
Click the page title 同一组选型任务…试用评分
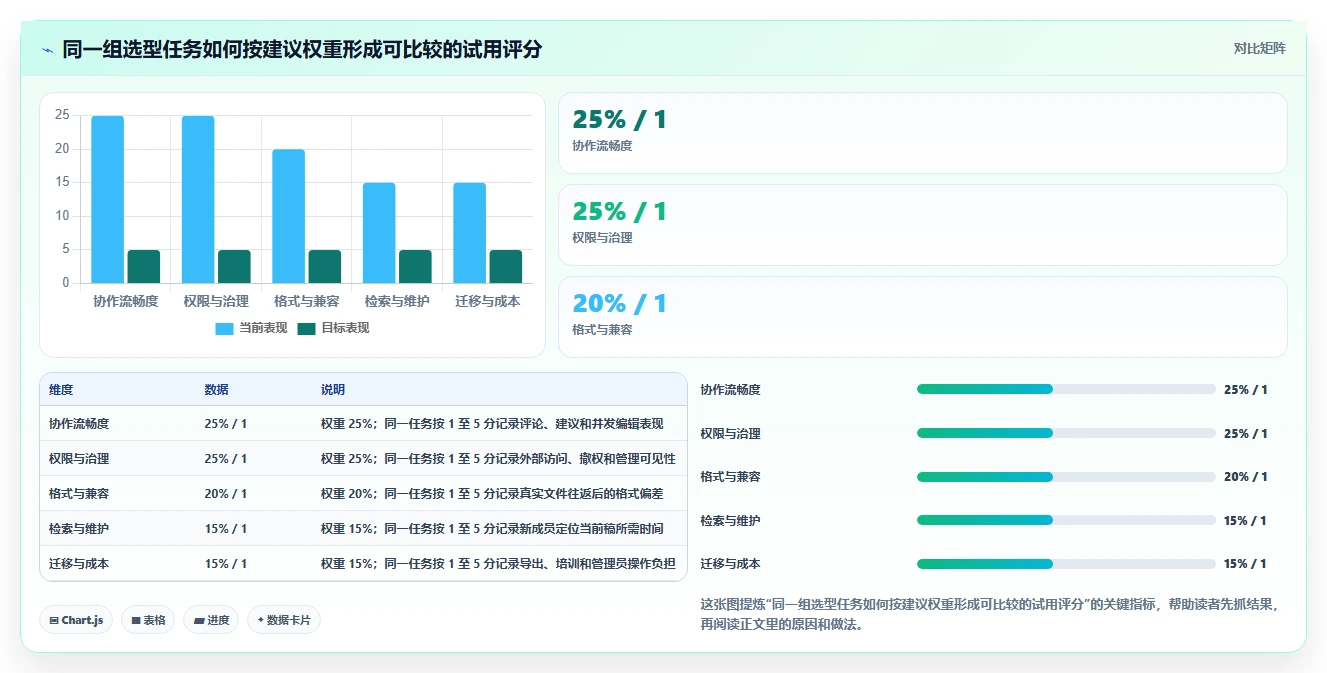[302, 49]
